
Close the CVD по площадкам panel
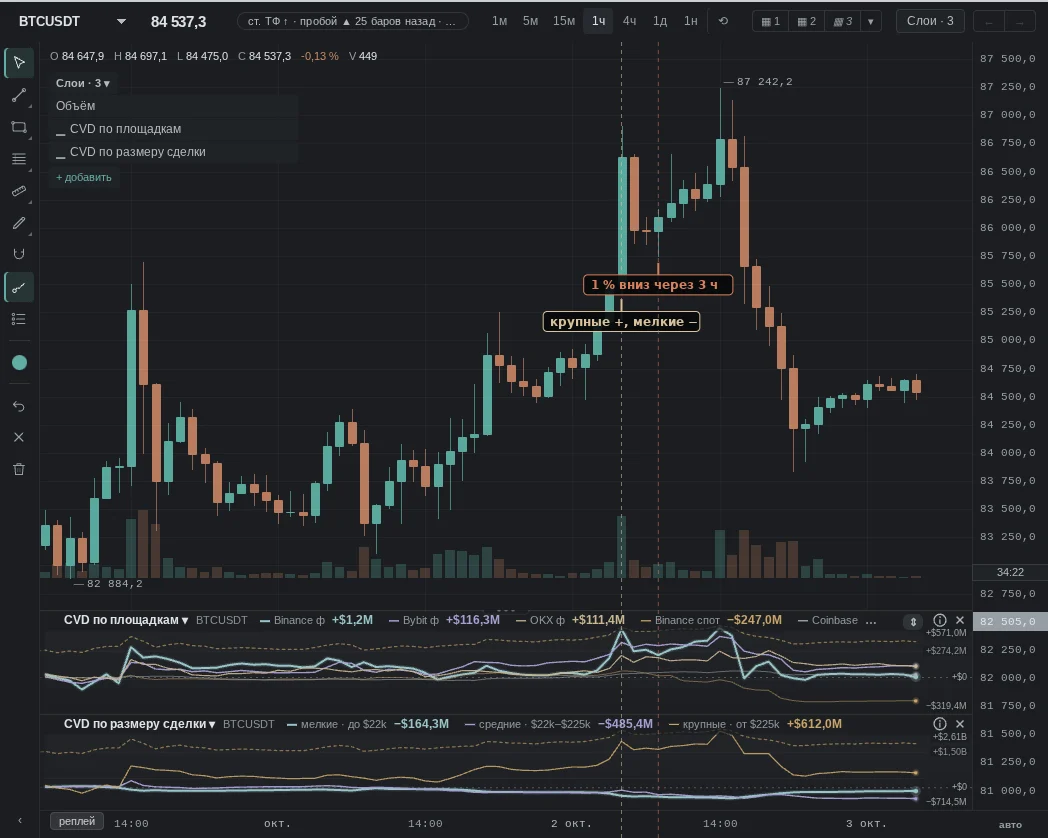coord(960,620)
